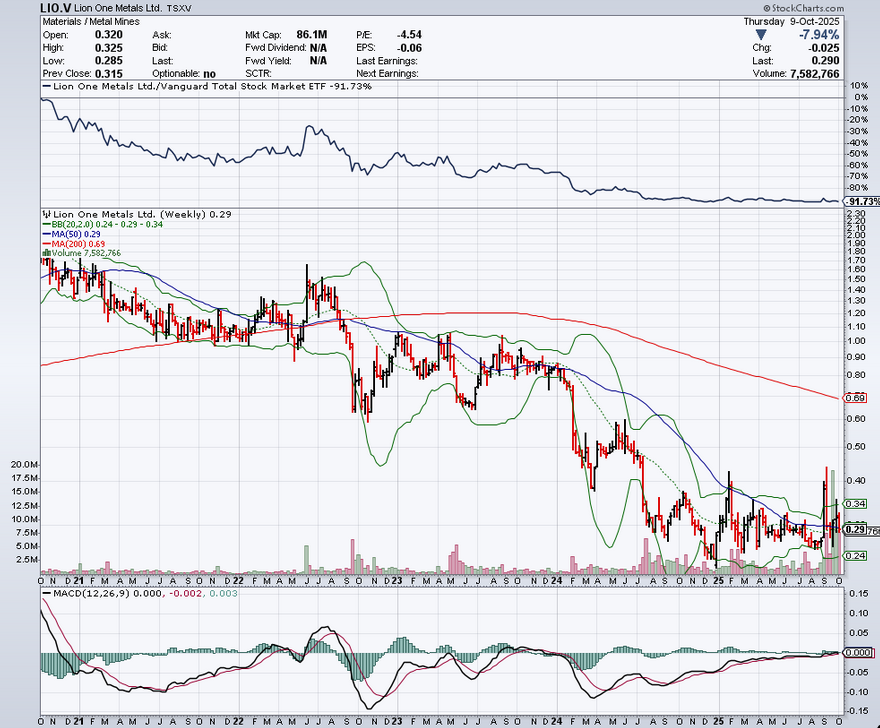Click the candlestick icon beside Lion One Metals (Weekly)
880x728 pixels.
point(45,214)
